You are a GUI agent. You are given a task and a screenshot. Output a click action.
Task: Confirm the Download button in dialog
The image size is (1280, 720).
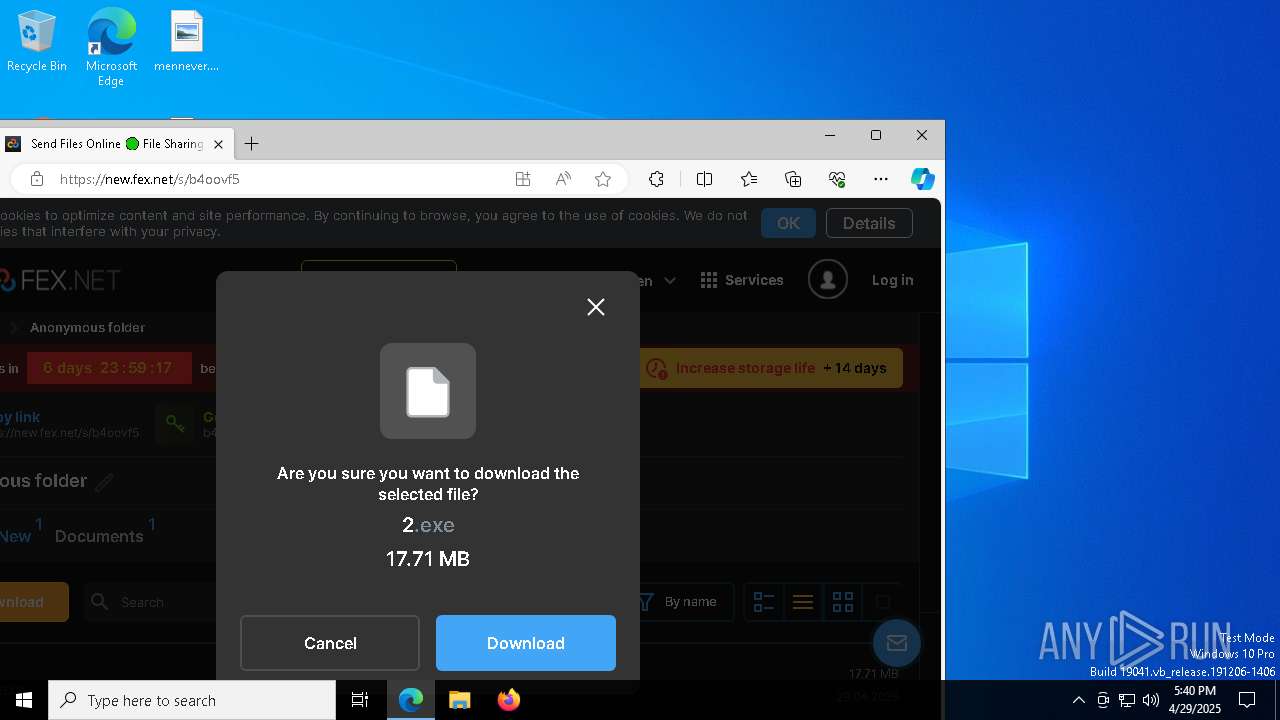pos(526,643)
